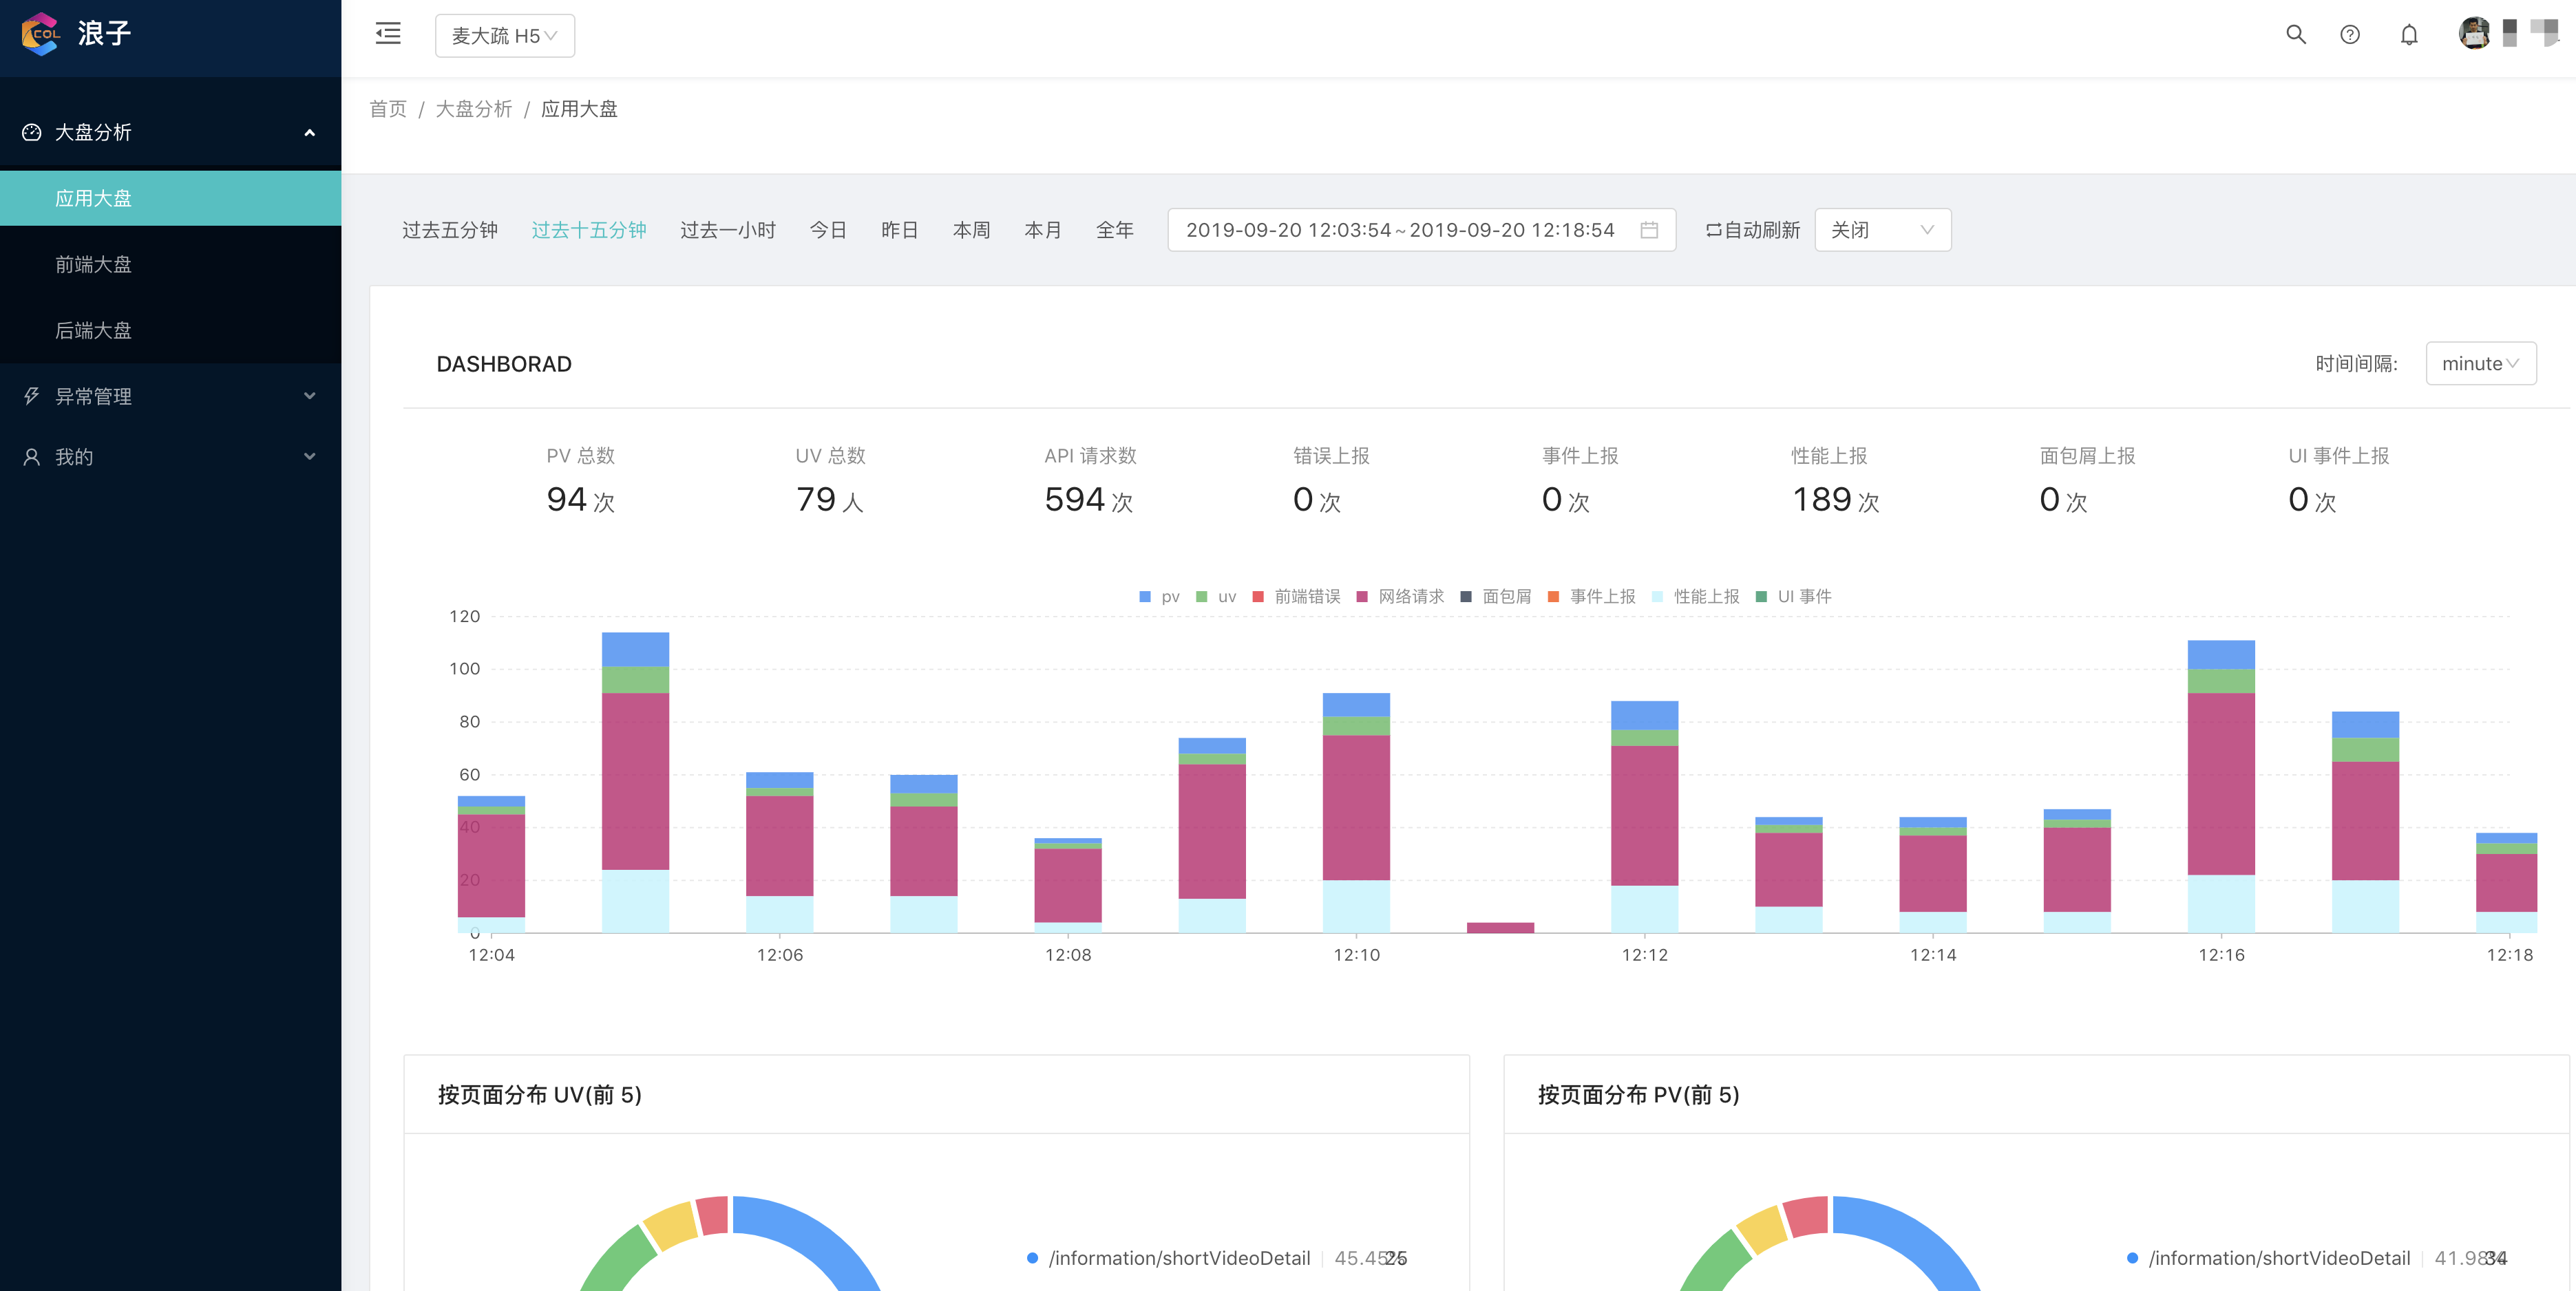Click the date range input field

1400,230
